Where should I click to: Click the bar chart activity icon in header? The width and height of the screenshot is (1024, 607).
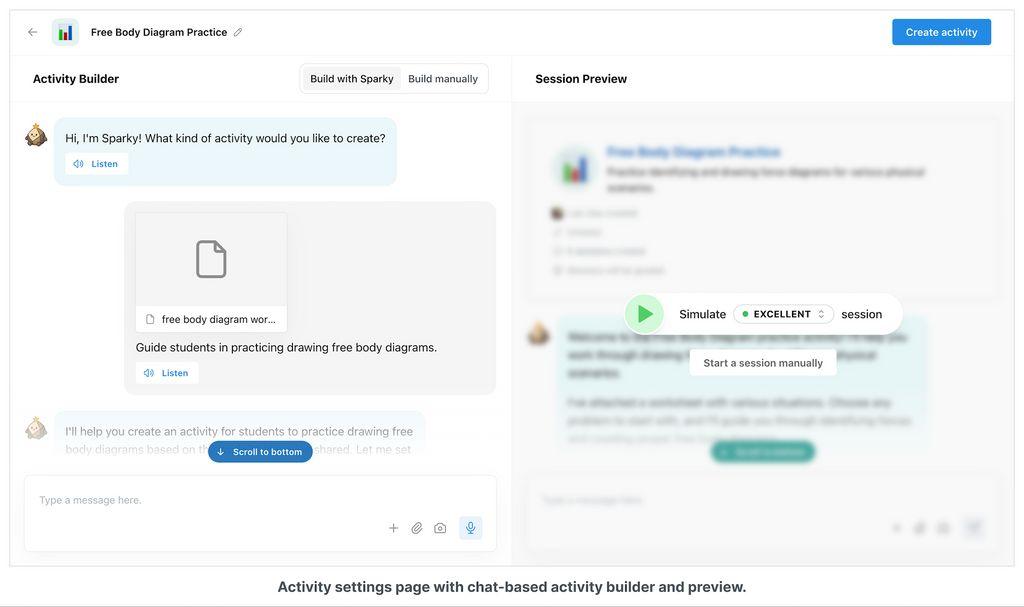click(65, 32)
